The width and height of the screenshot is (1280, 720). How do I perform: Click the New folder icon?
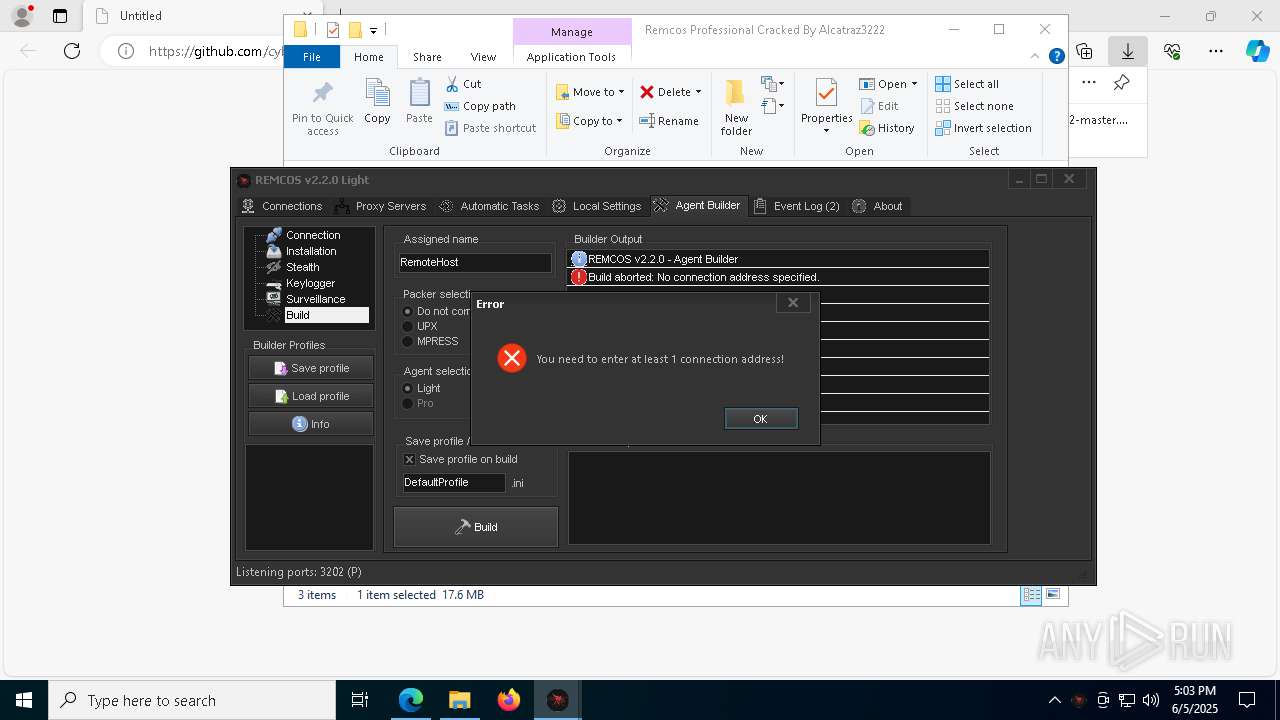pos(736,93)
